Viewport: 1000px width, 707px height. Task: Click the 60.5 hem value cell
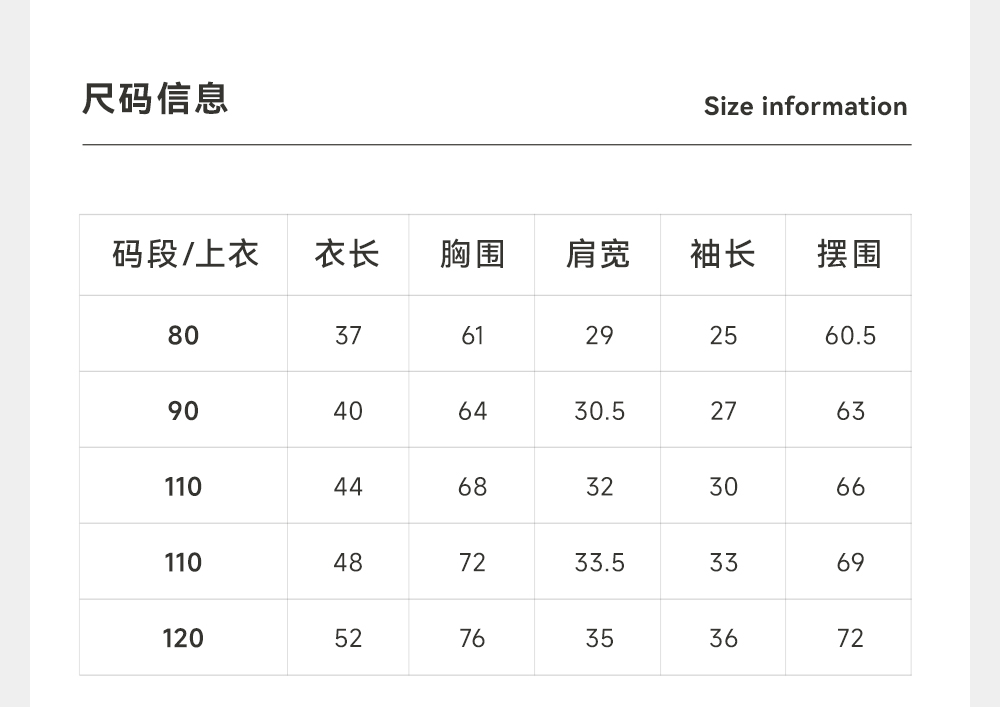tap(850, 335)
